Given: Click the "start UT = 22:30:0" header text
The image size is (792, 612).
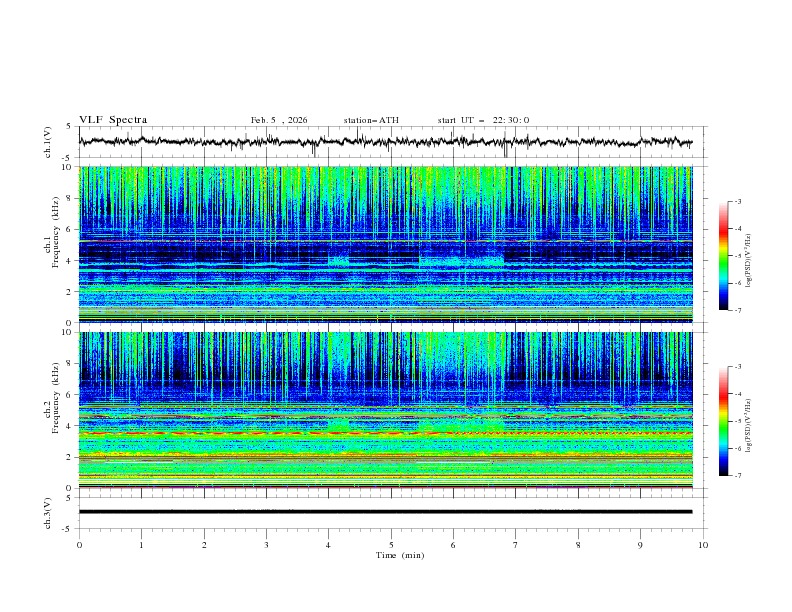Looking at the screenshot, I should pyautogui.click(x=483, y=120).
